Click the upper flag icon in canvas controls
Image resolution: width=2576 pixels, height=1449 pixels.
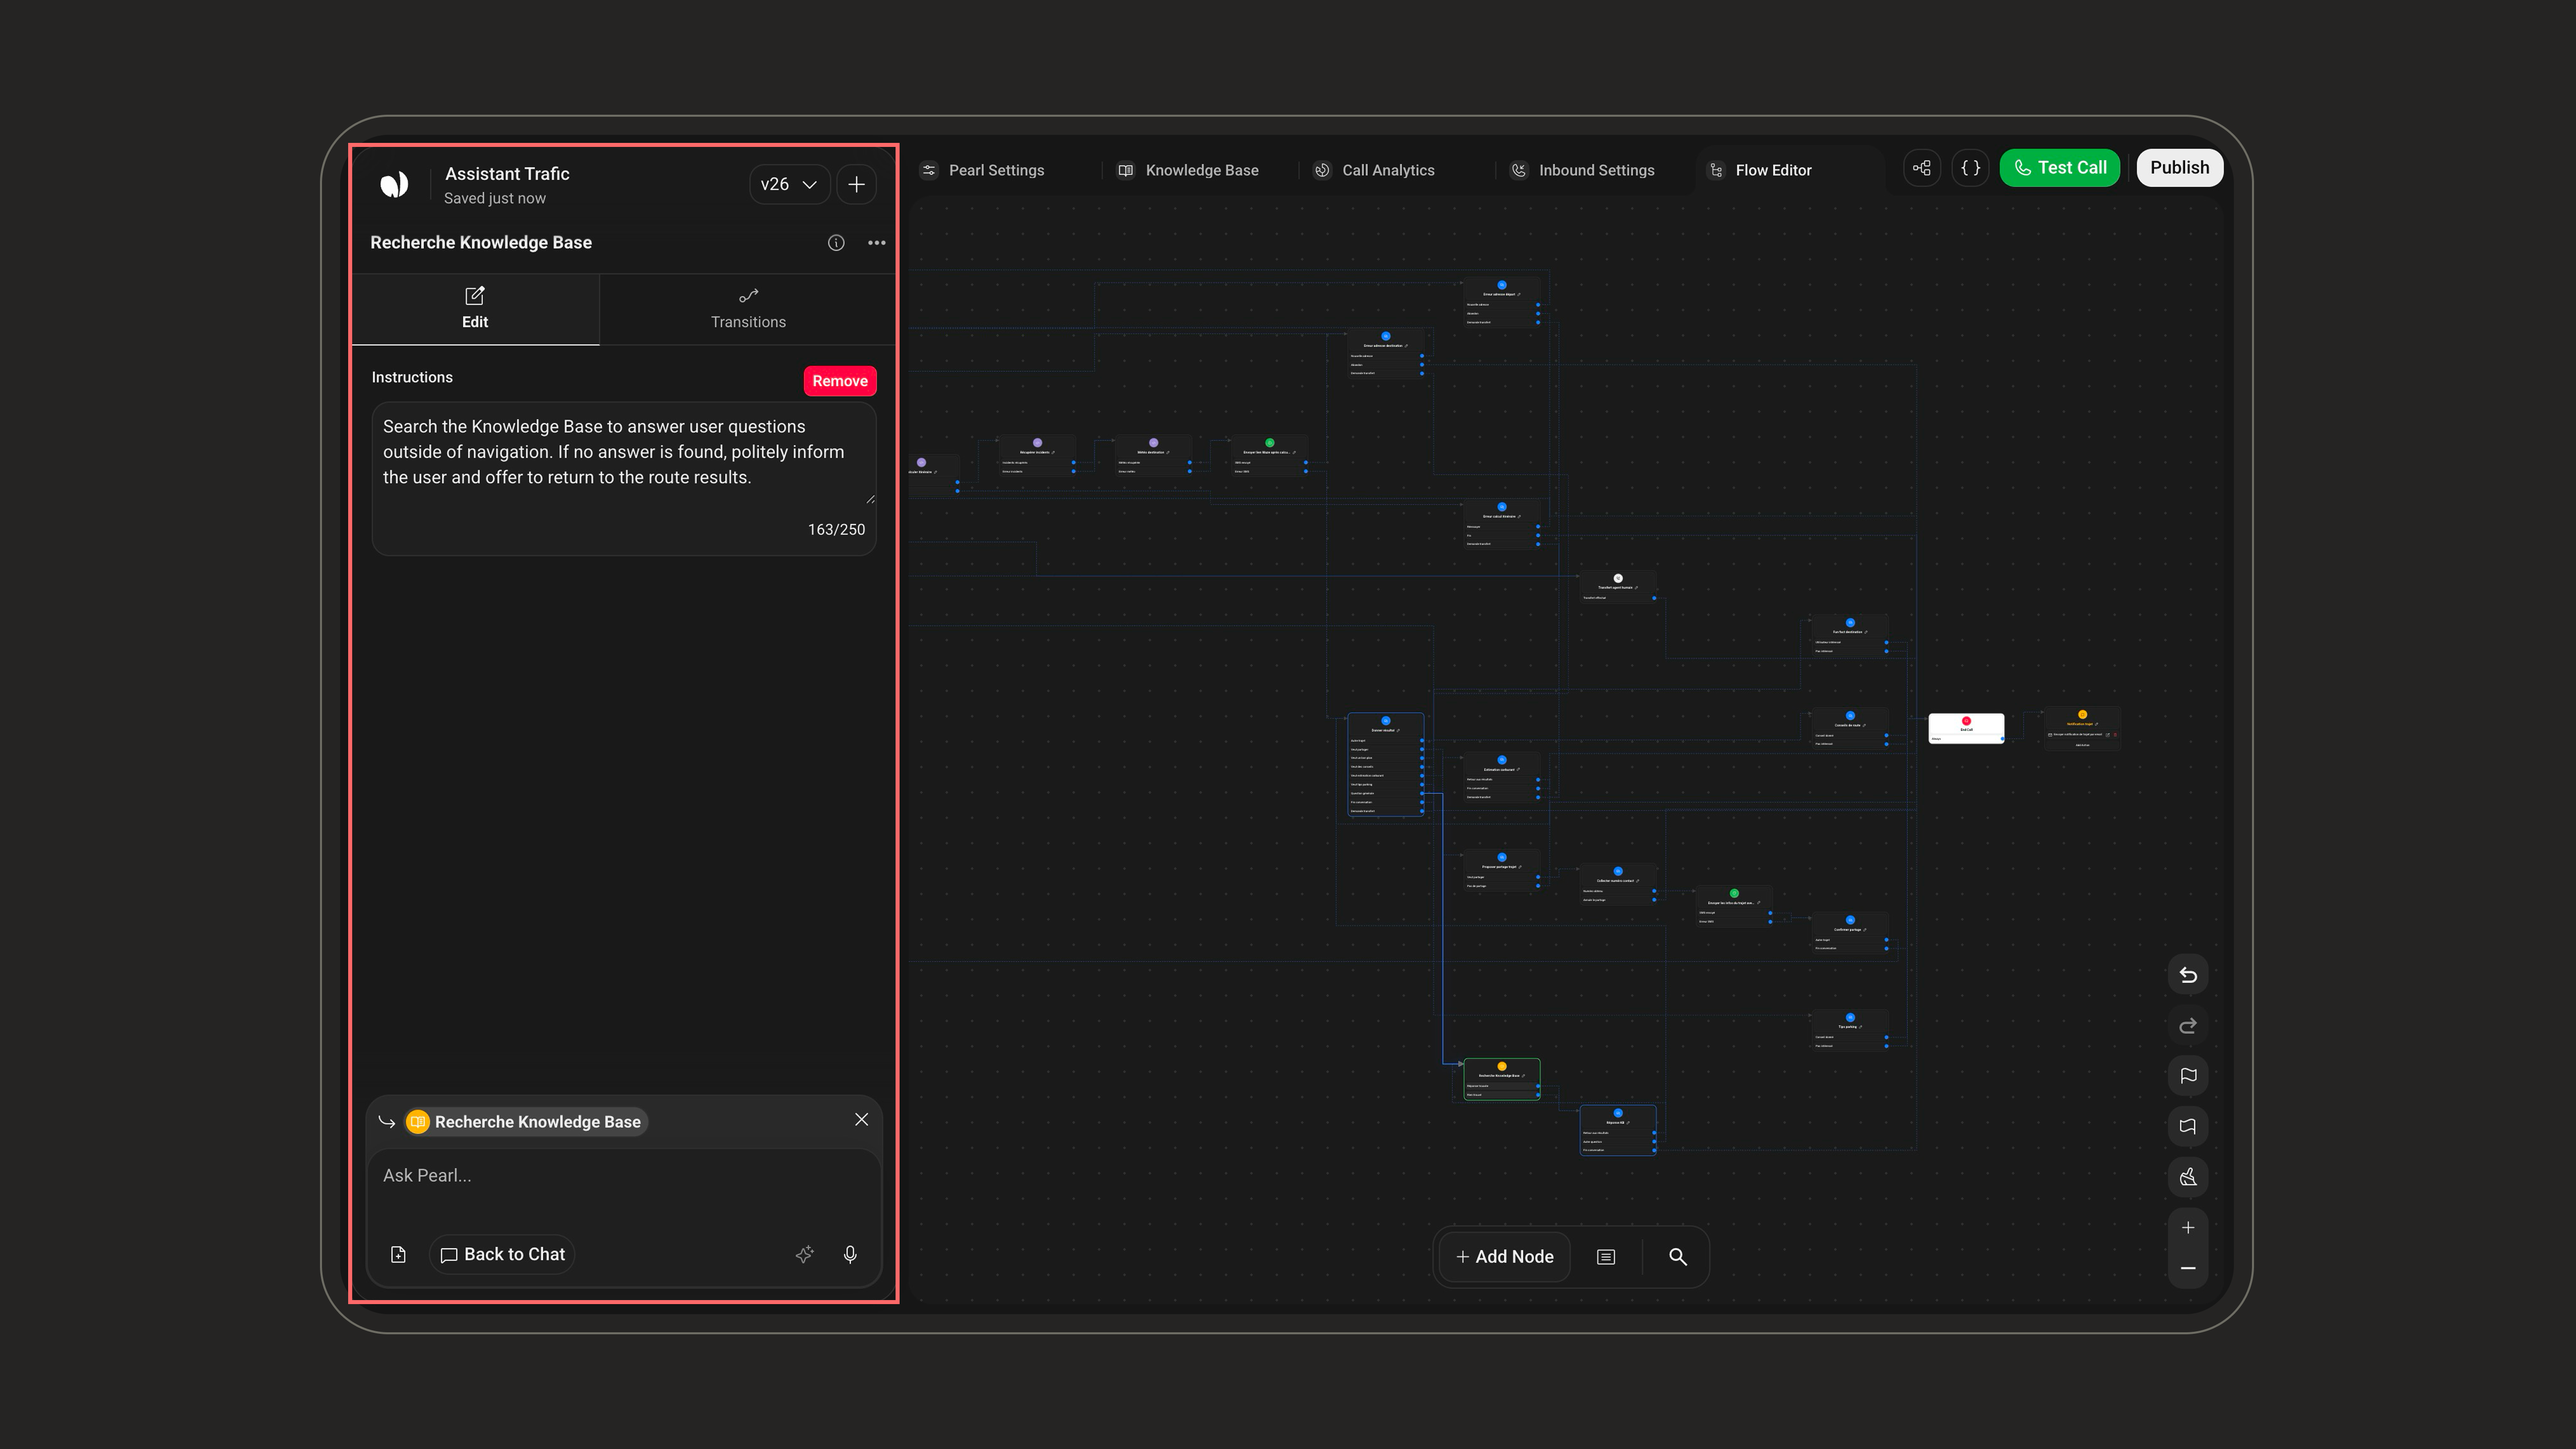[x=2187, y=1076]
